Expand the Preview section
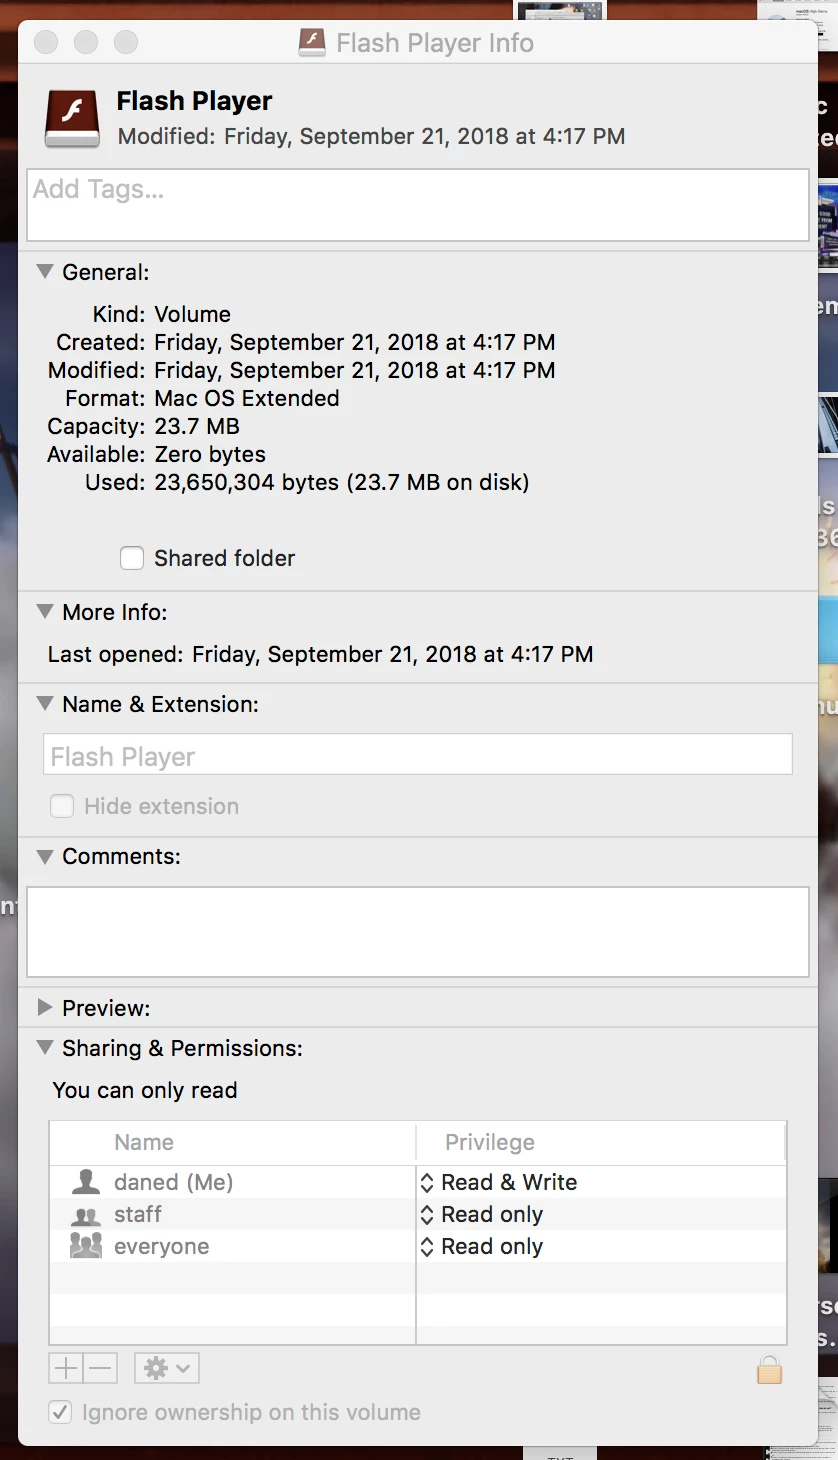Screen dimensions: 838x1460 click(x=45, y=1007)
